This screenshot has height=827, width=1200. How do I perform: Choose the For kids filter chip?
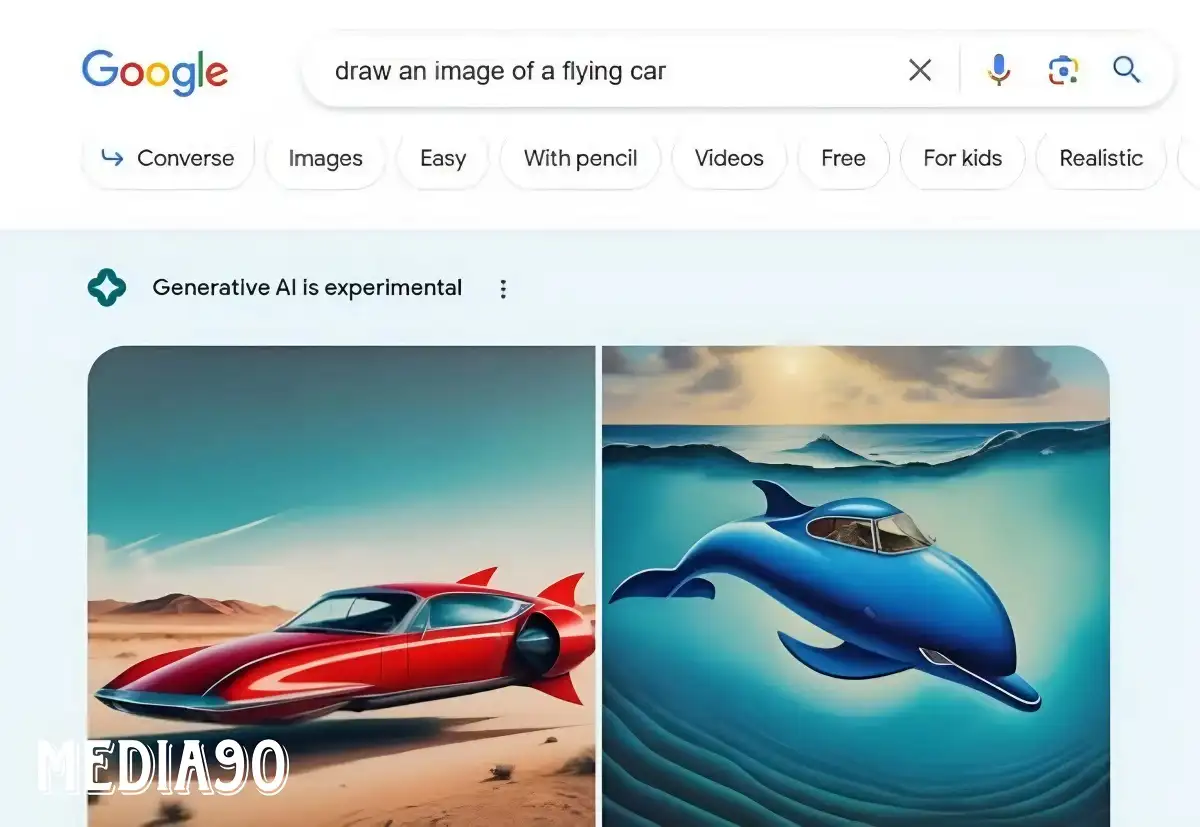962,158
